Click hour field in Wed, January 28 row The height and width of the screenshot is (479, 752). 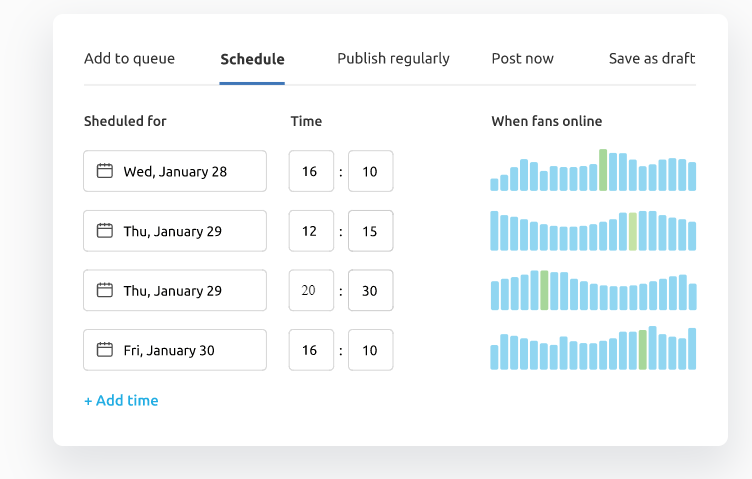coord(311,171)
